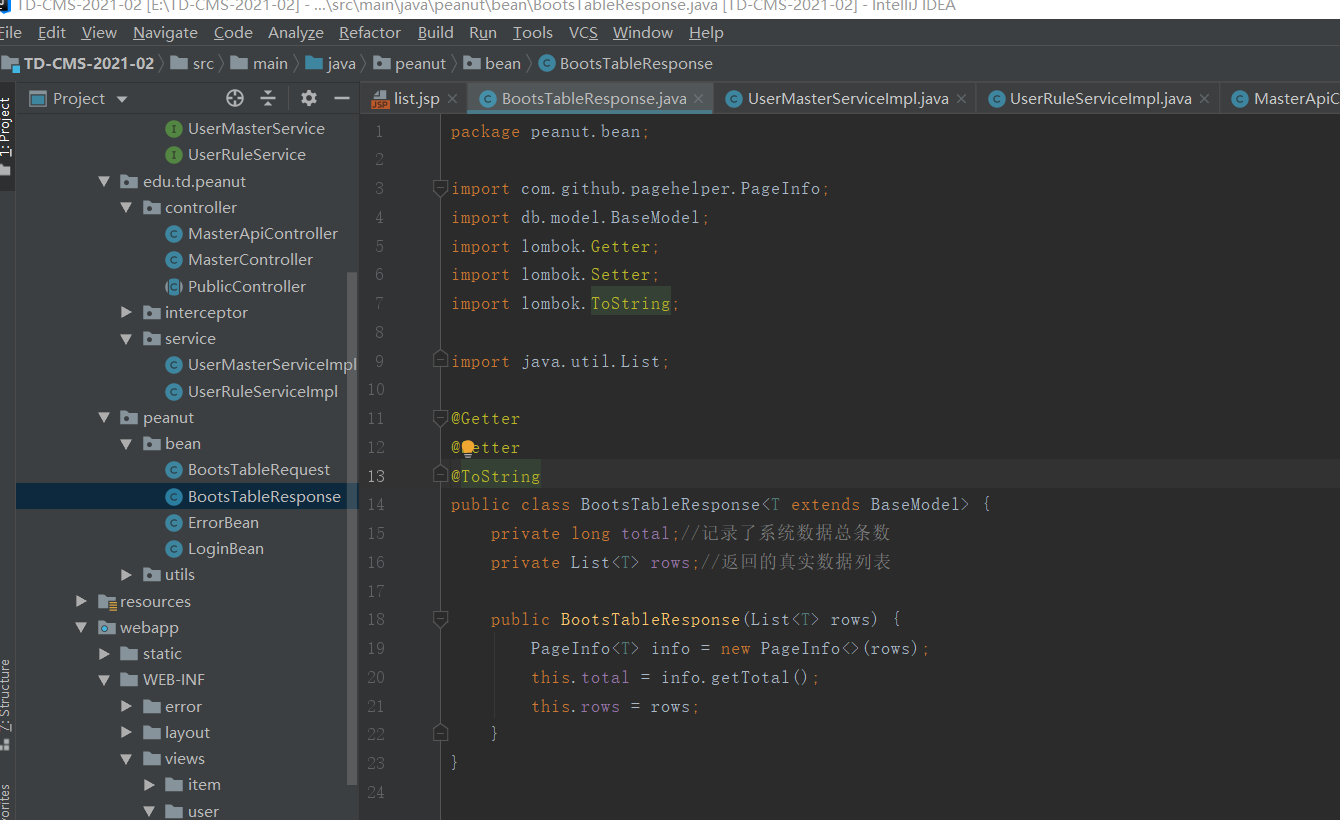The image size is (1340, 820).
Task: Click the src breadcrumb
Action: click(192, 63)
